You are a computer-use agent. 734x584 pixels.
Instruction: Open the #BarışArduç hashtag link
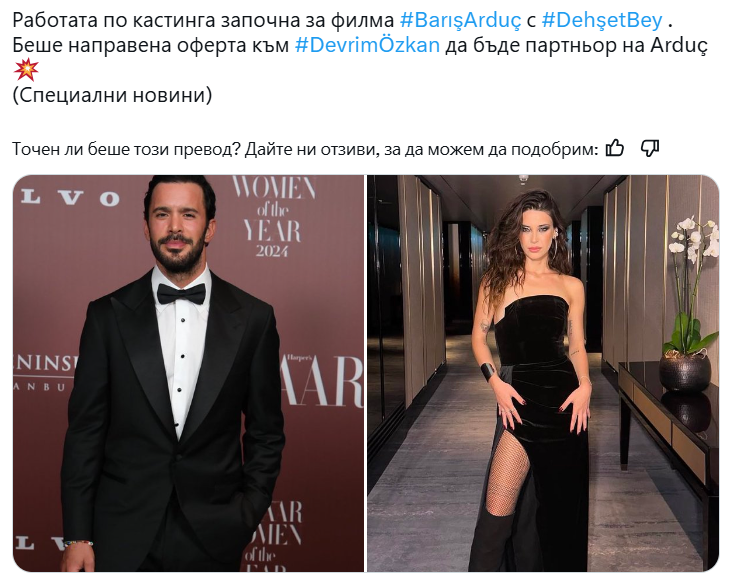click(460, 20)
